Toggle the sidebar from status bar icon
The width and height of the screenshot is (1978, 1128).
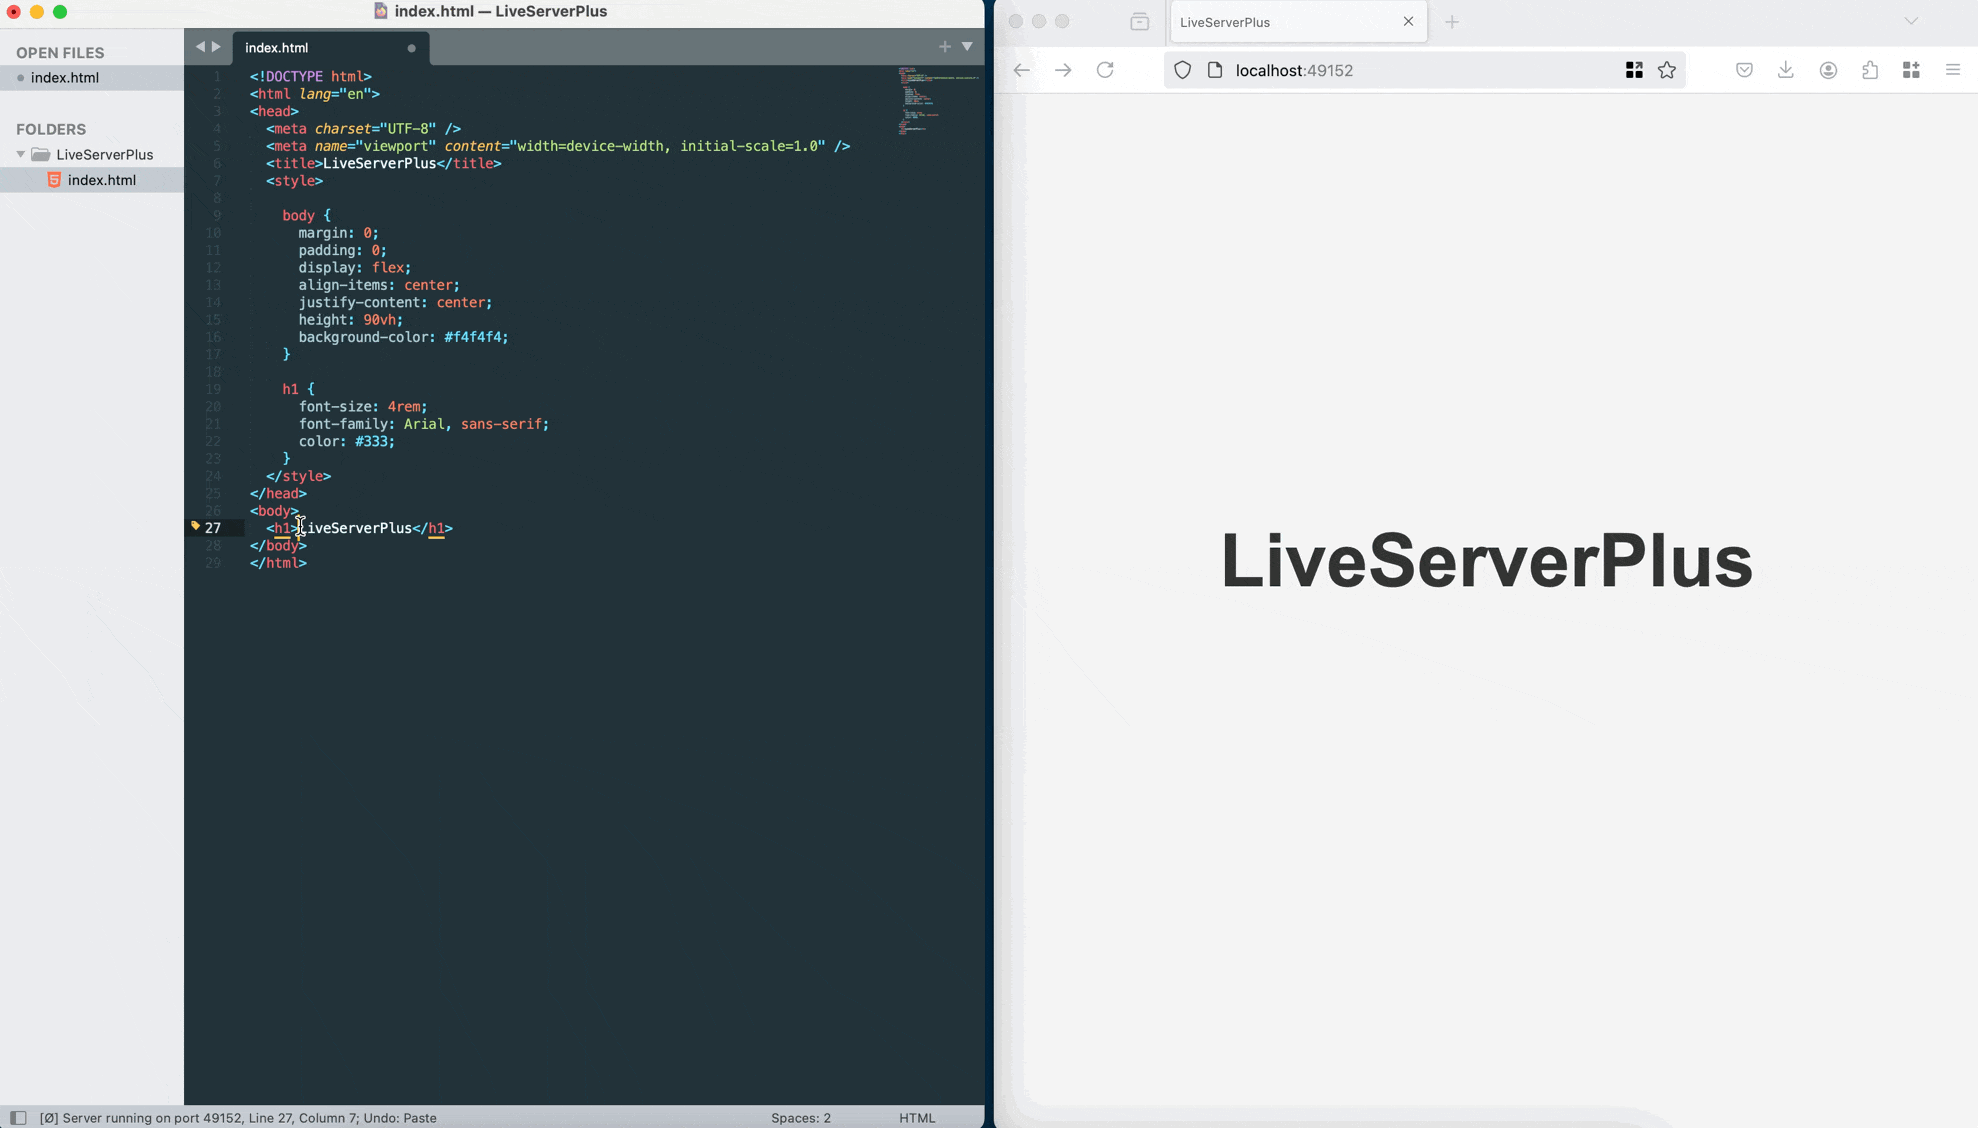pos(18,1118)
